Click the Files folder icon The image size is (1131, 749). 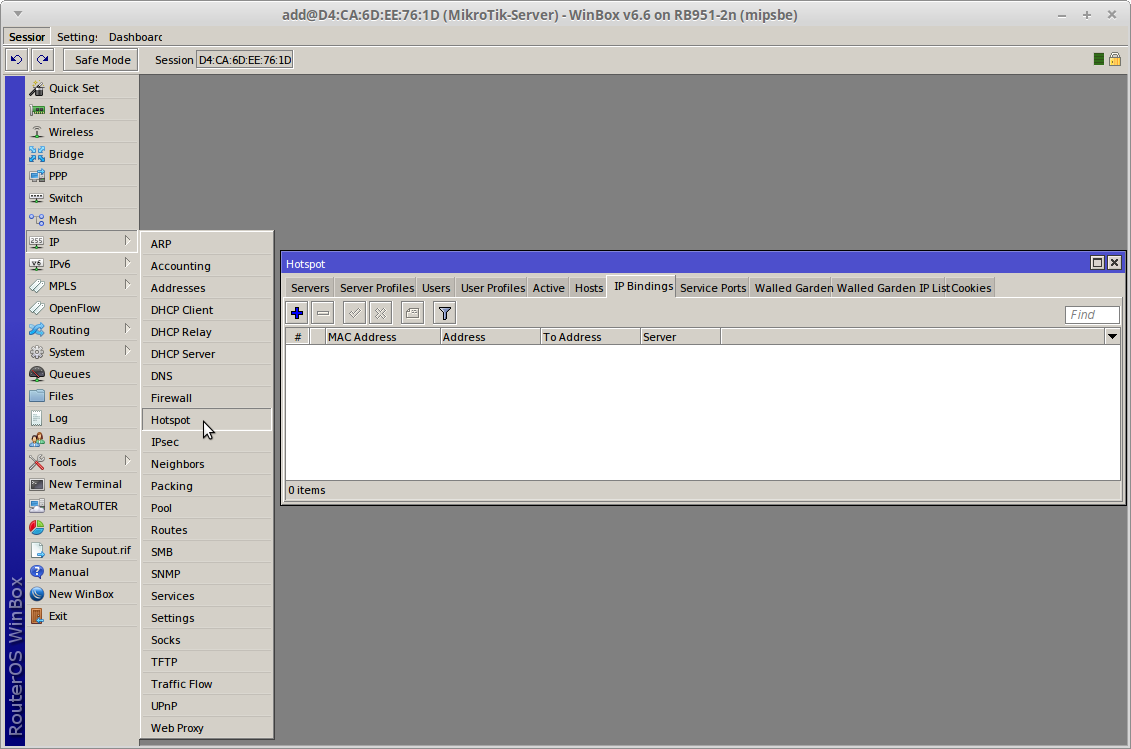[37, 396]
